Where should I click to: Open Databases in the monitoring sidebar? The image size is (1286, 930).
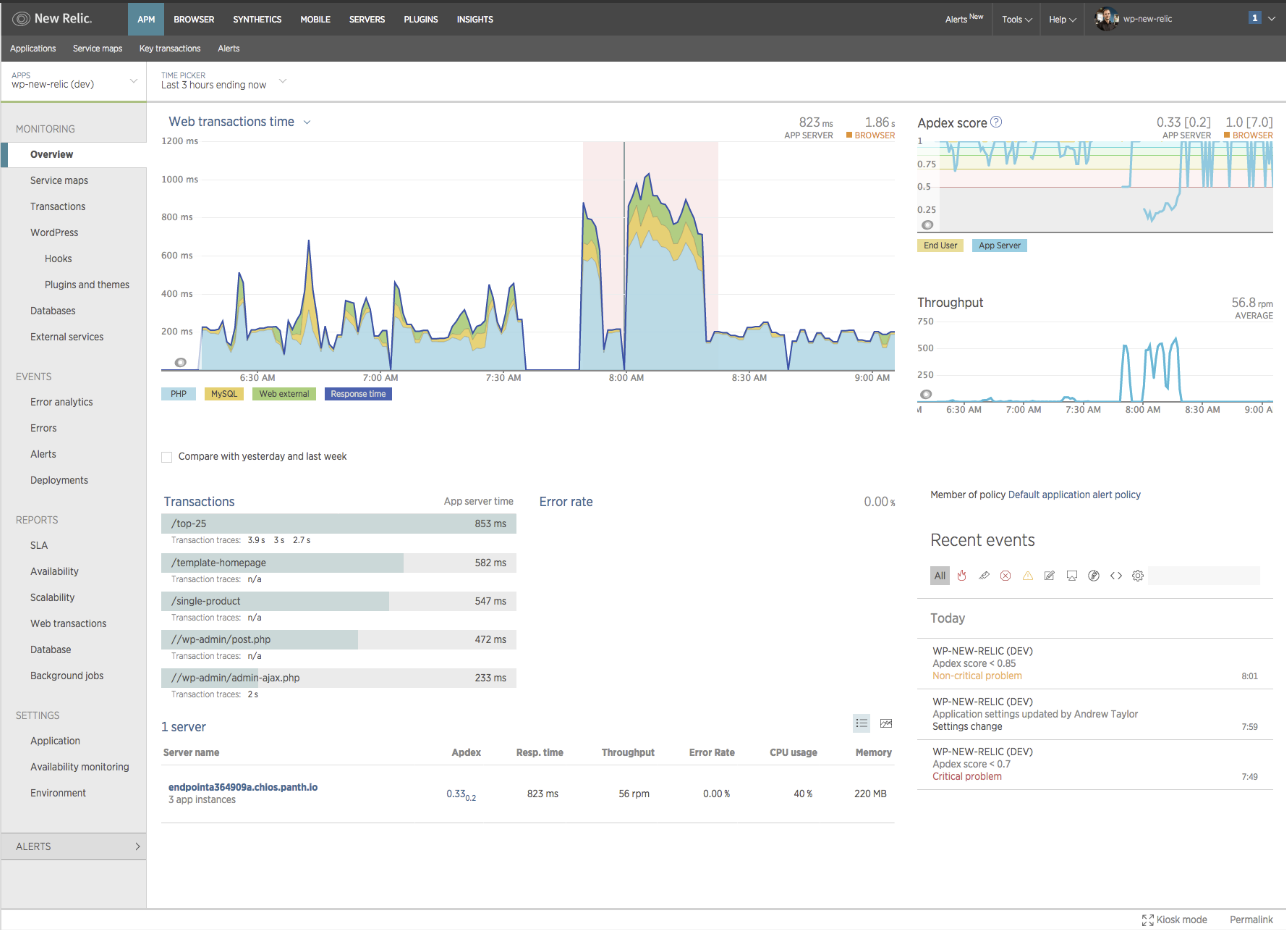53,311
